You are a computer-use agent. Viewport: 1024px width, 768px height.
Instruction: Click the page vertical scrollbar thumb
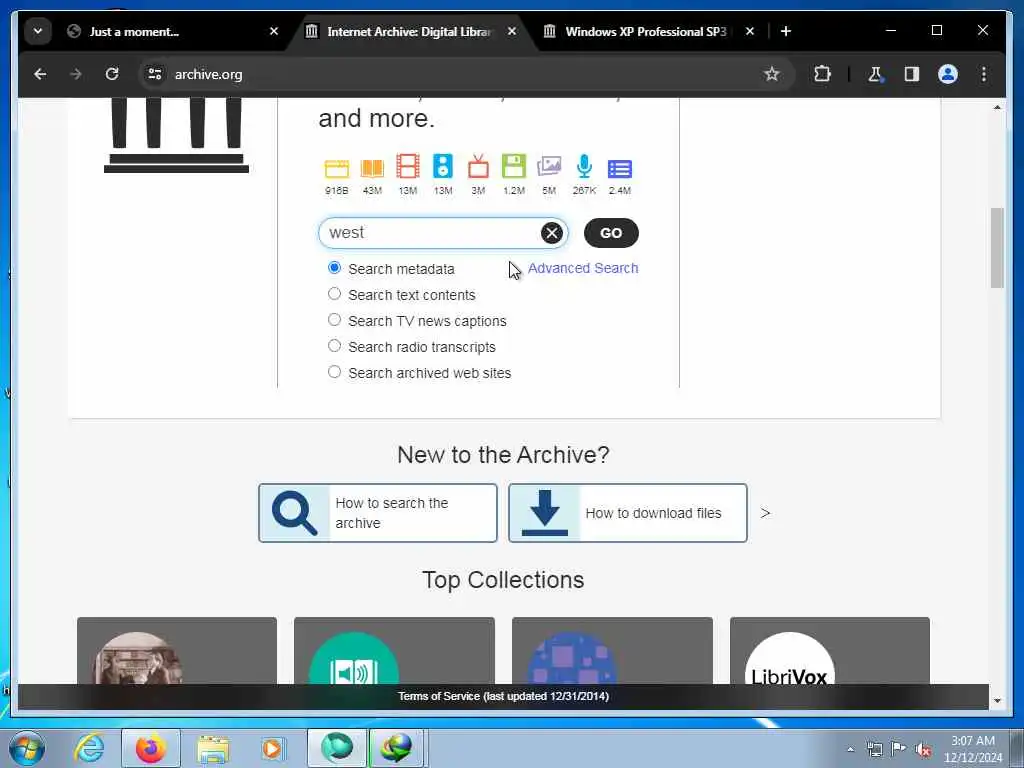click(x=997, y=248)
